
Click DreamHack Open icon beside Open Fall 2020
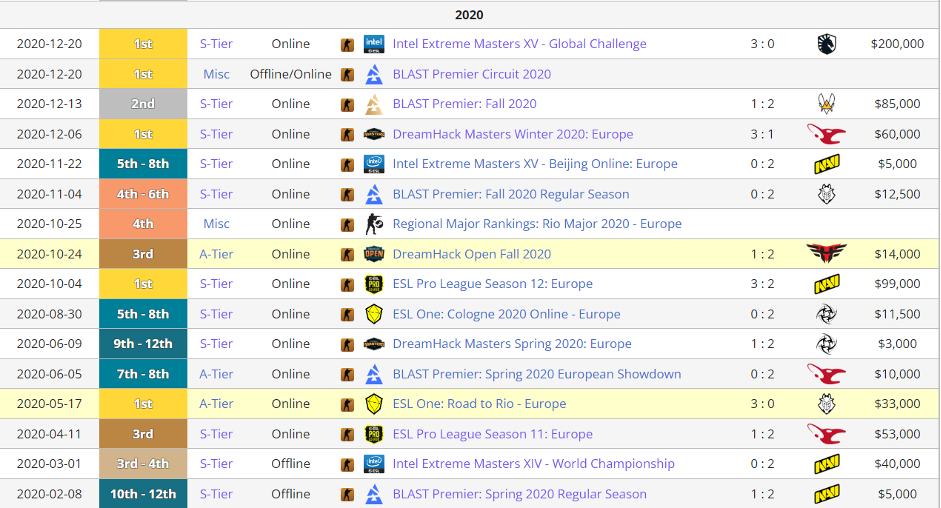(x=374, y=254)
